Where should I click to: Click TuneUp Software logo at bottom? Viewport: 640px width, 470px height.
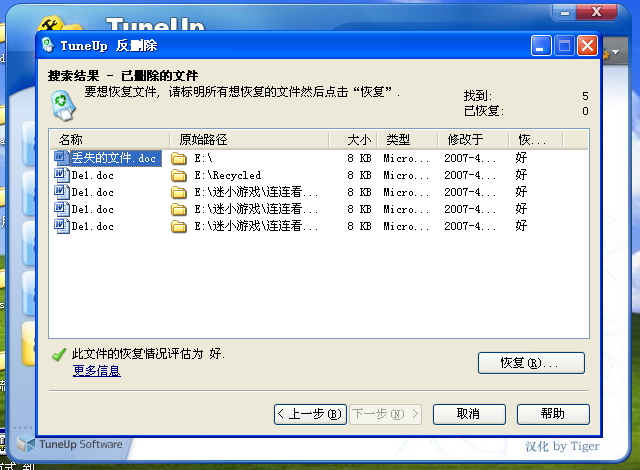tap(70, 444)
